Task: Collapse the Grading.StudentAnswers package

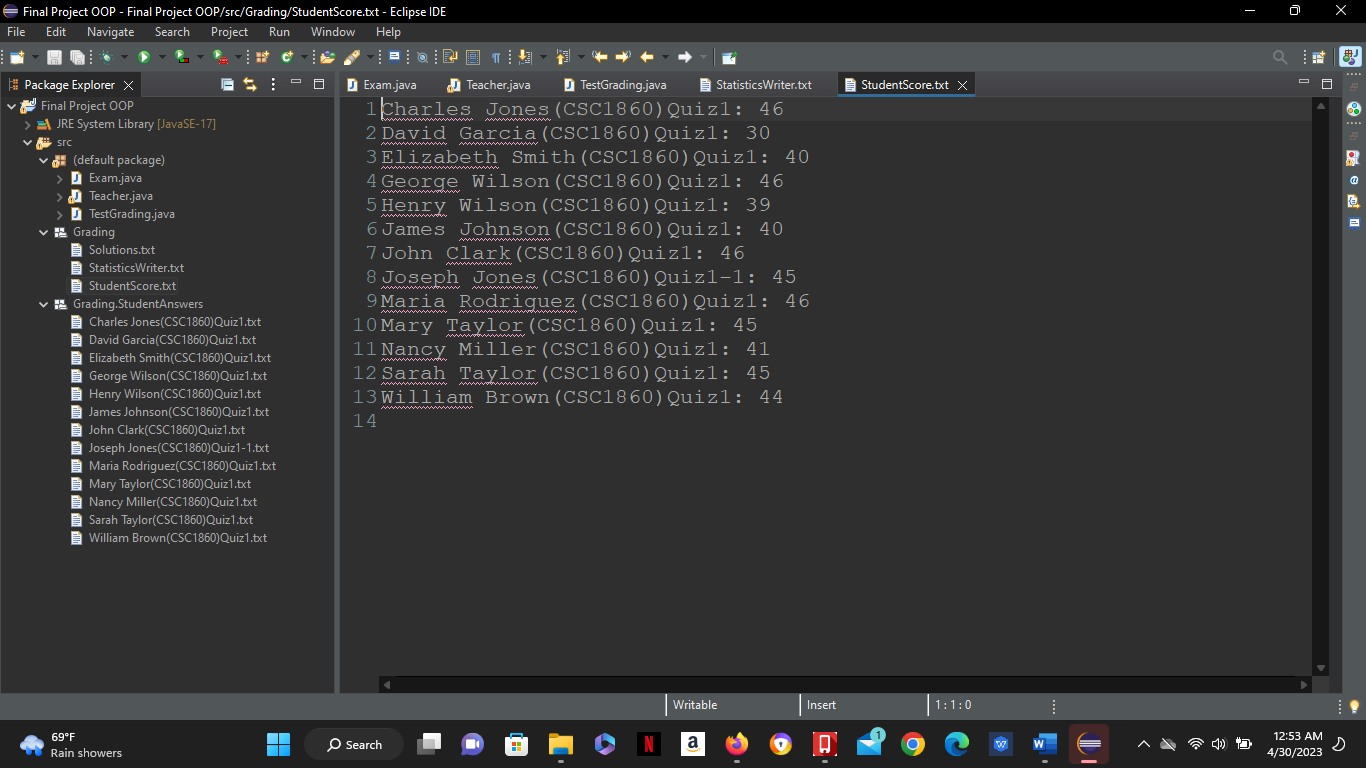Action: pos(44,304)
